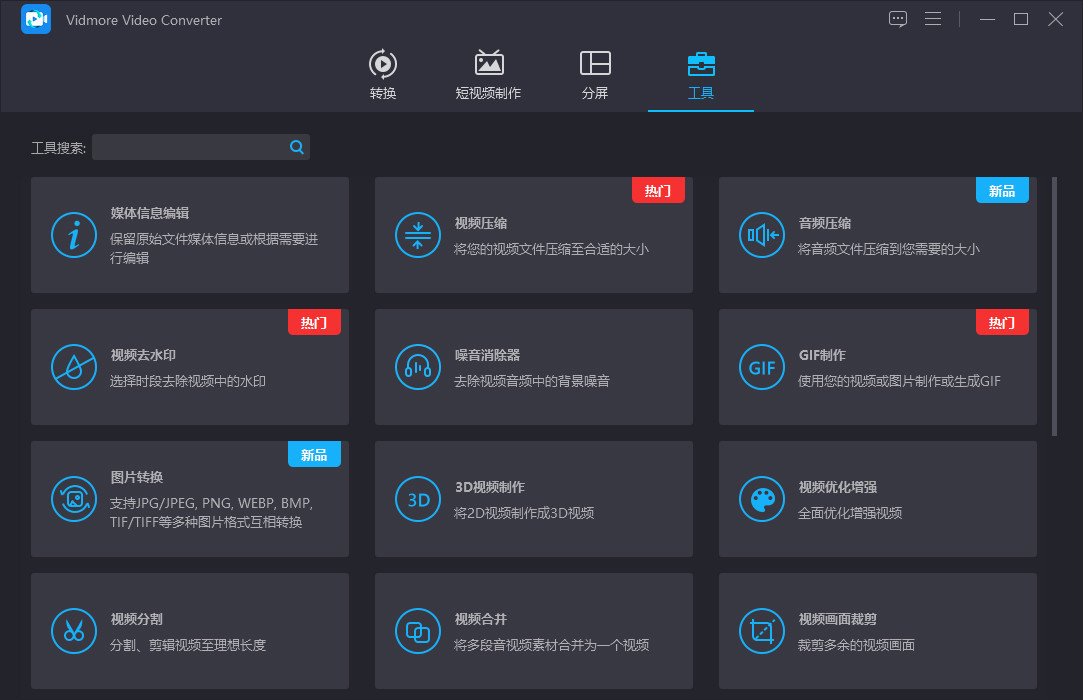The height and width of the screenshot is (700, 1083).
Task: Click the Vidmore app logo icon
Action: [x=36, y=19]
